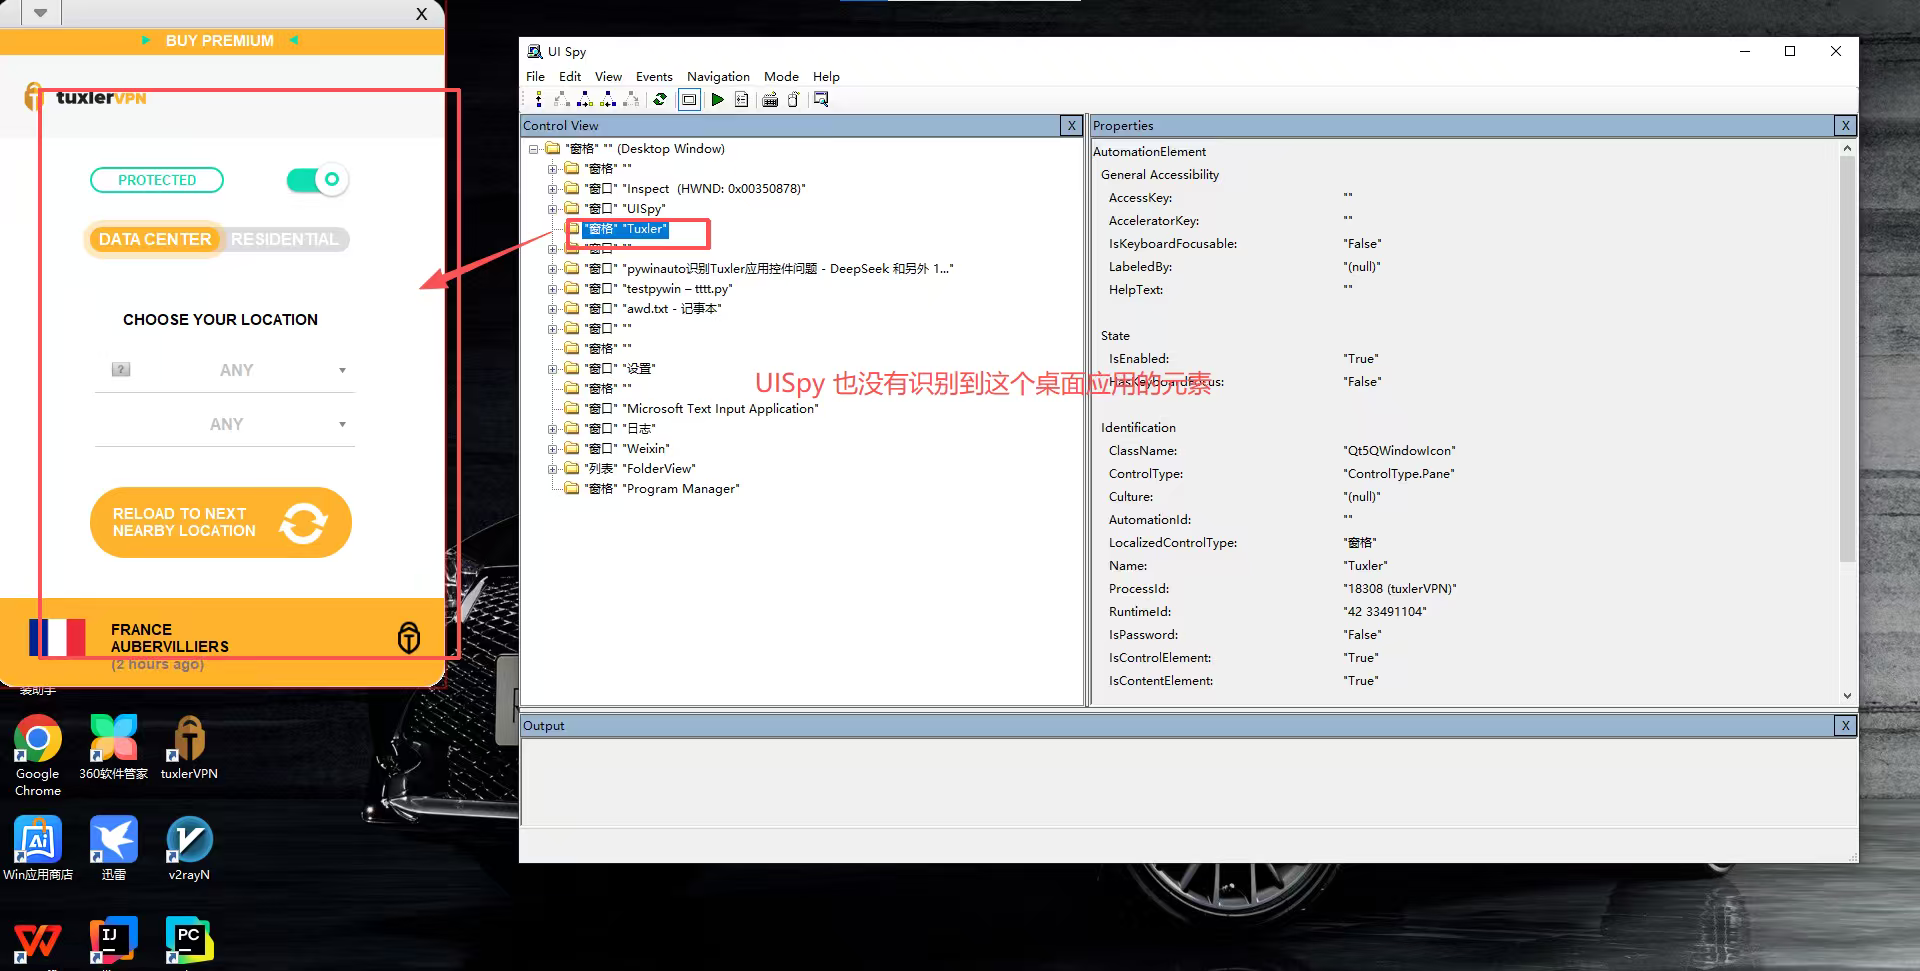Open Win应用商店 desktop icon

(38, 848)
